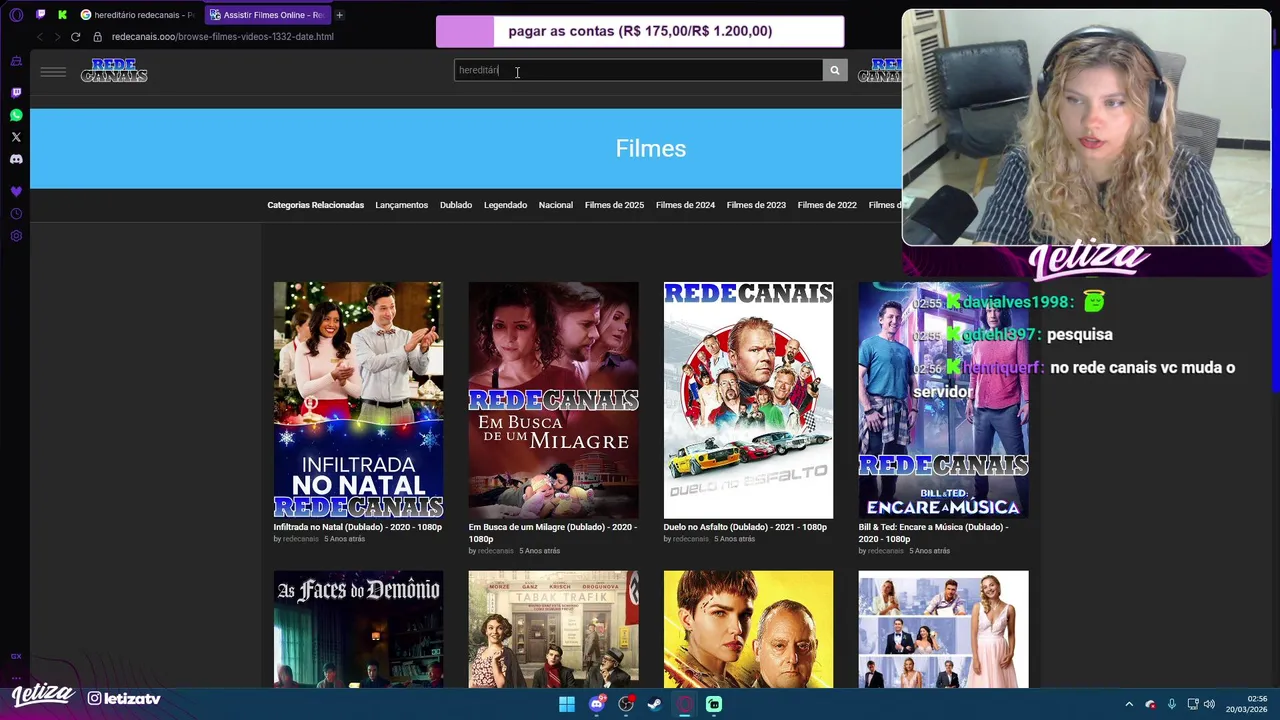Open the pinned Twitch tab
1280x720 pixels.
click(41, 15)
